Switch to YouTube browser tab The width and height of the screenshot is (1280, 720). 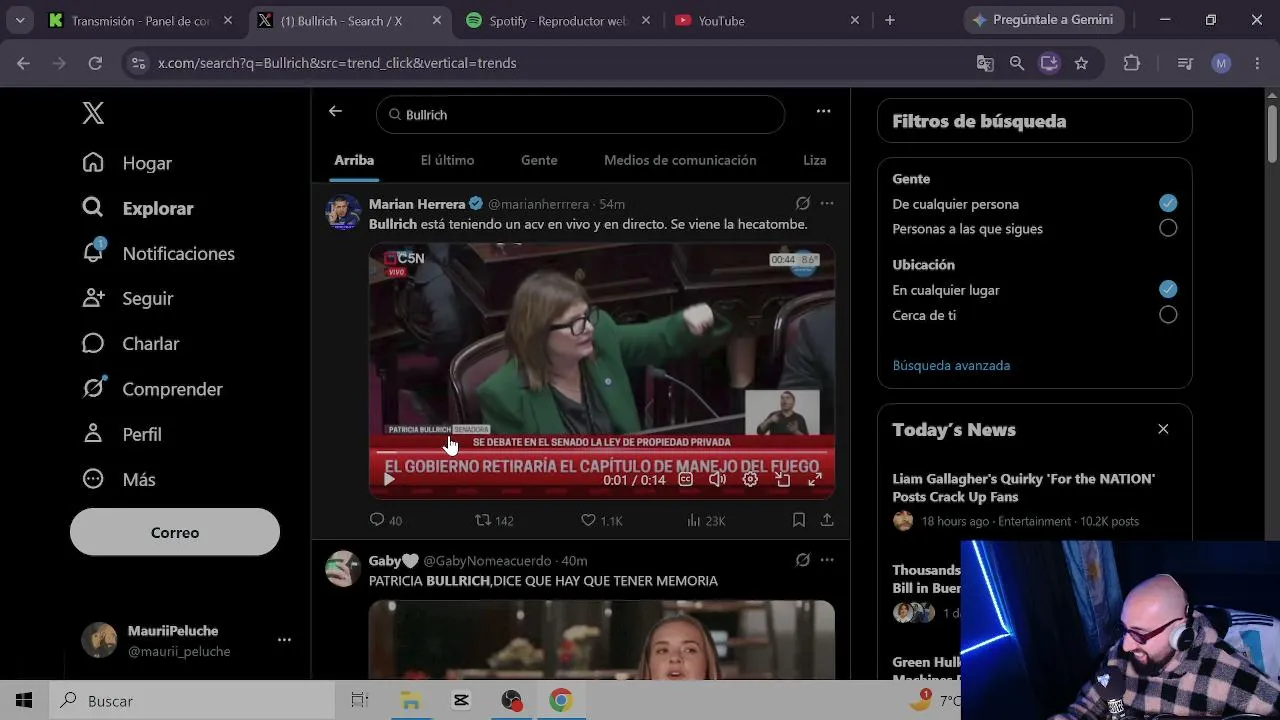pos(767,20)
